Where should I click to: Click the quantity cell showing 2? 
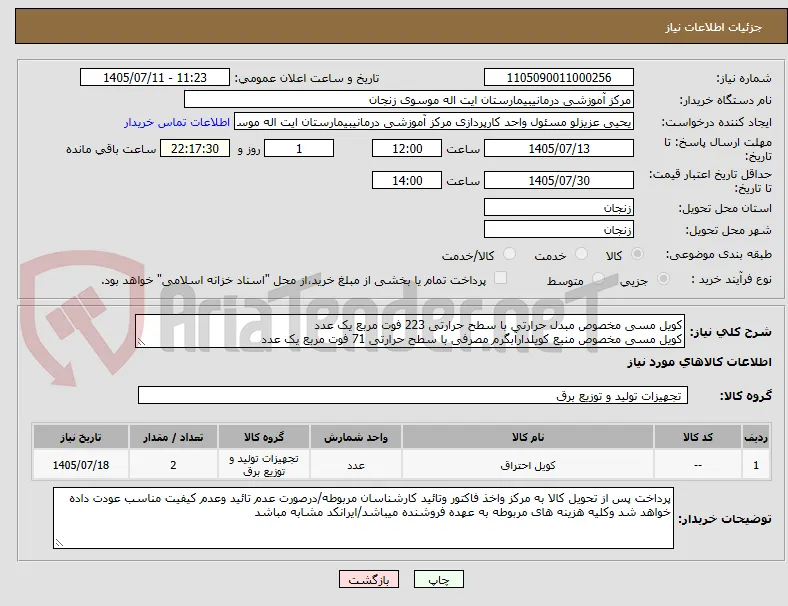173,465
